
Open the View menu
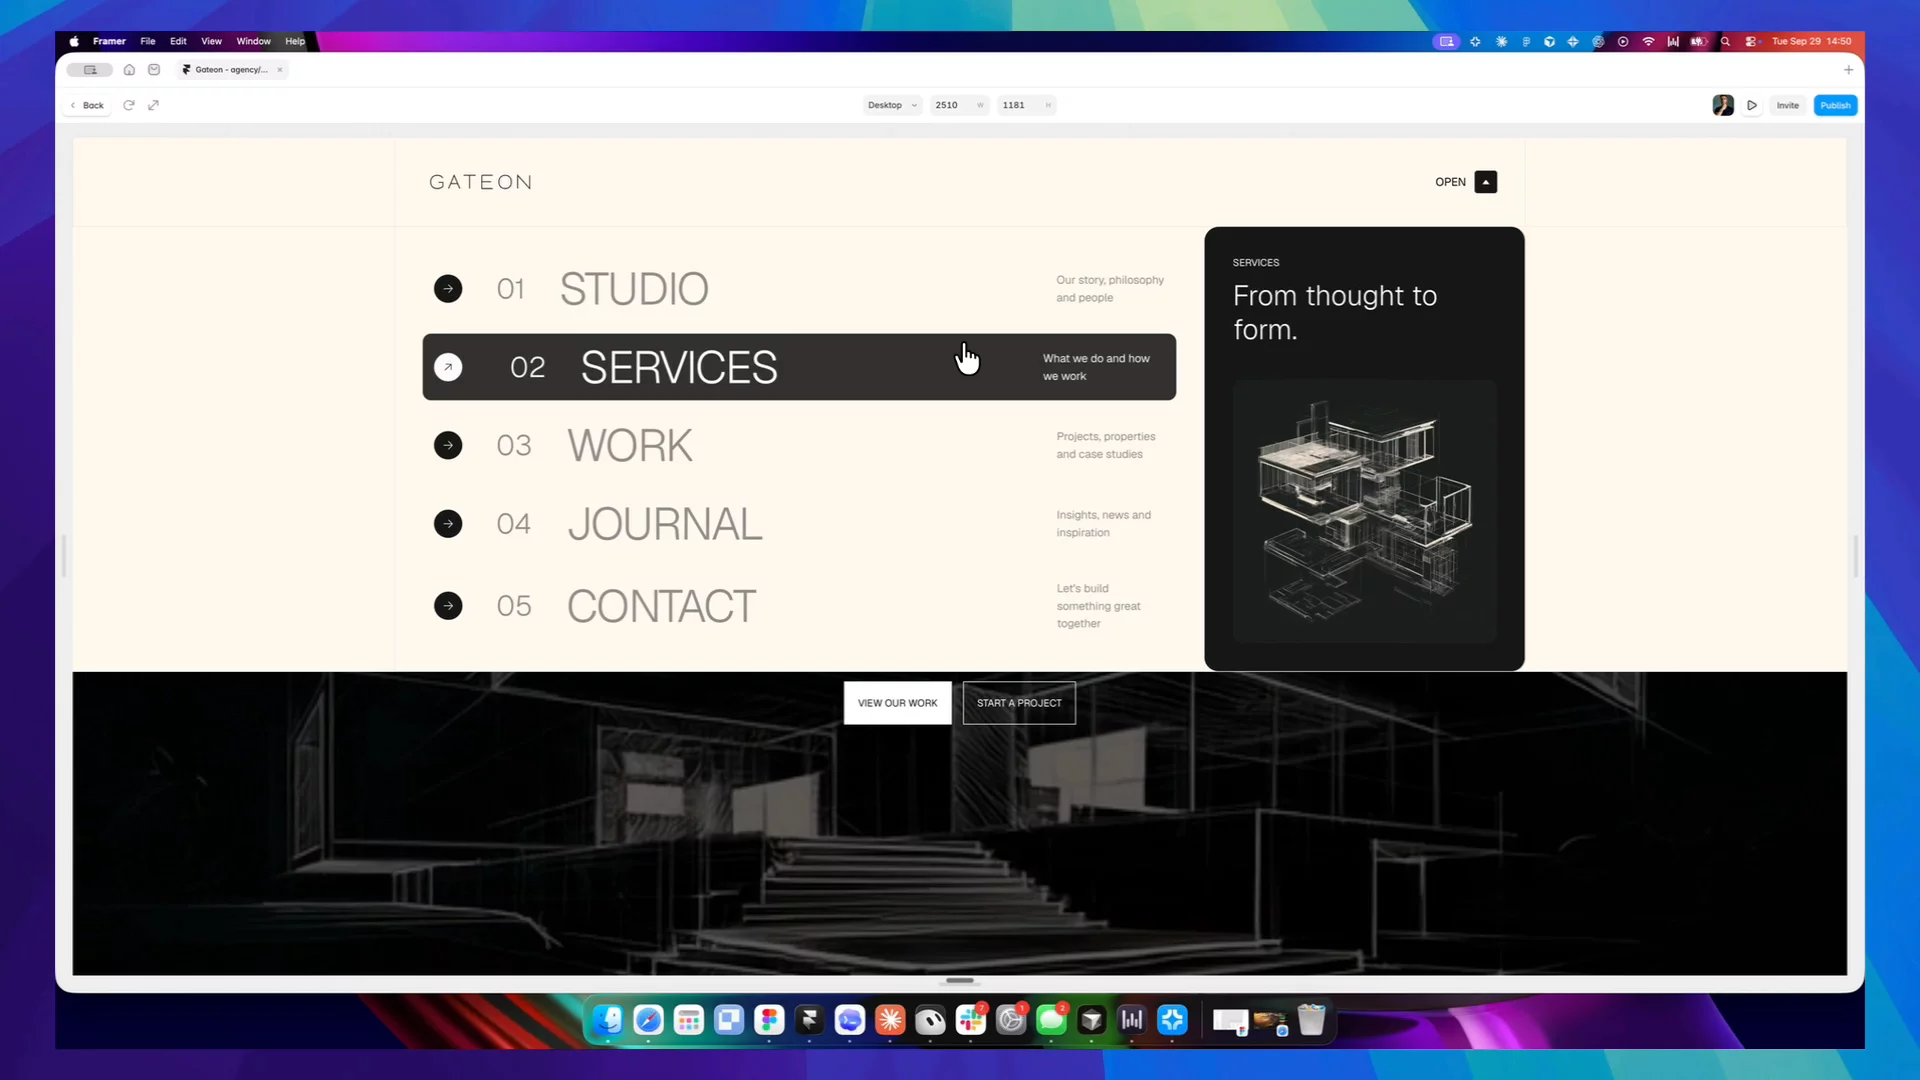pos(211,41)
